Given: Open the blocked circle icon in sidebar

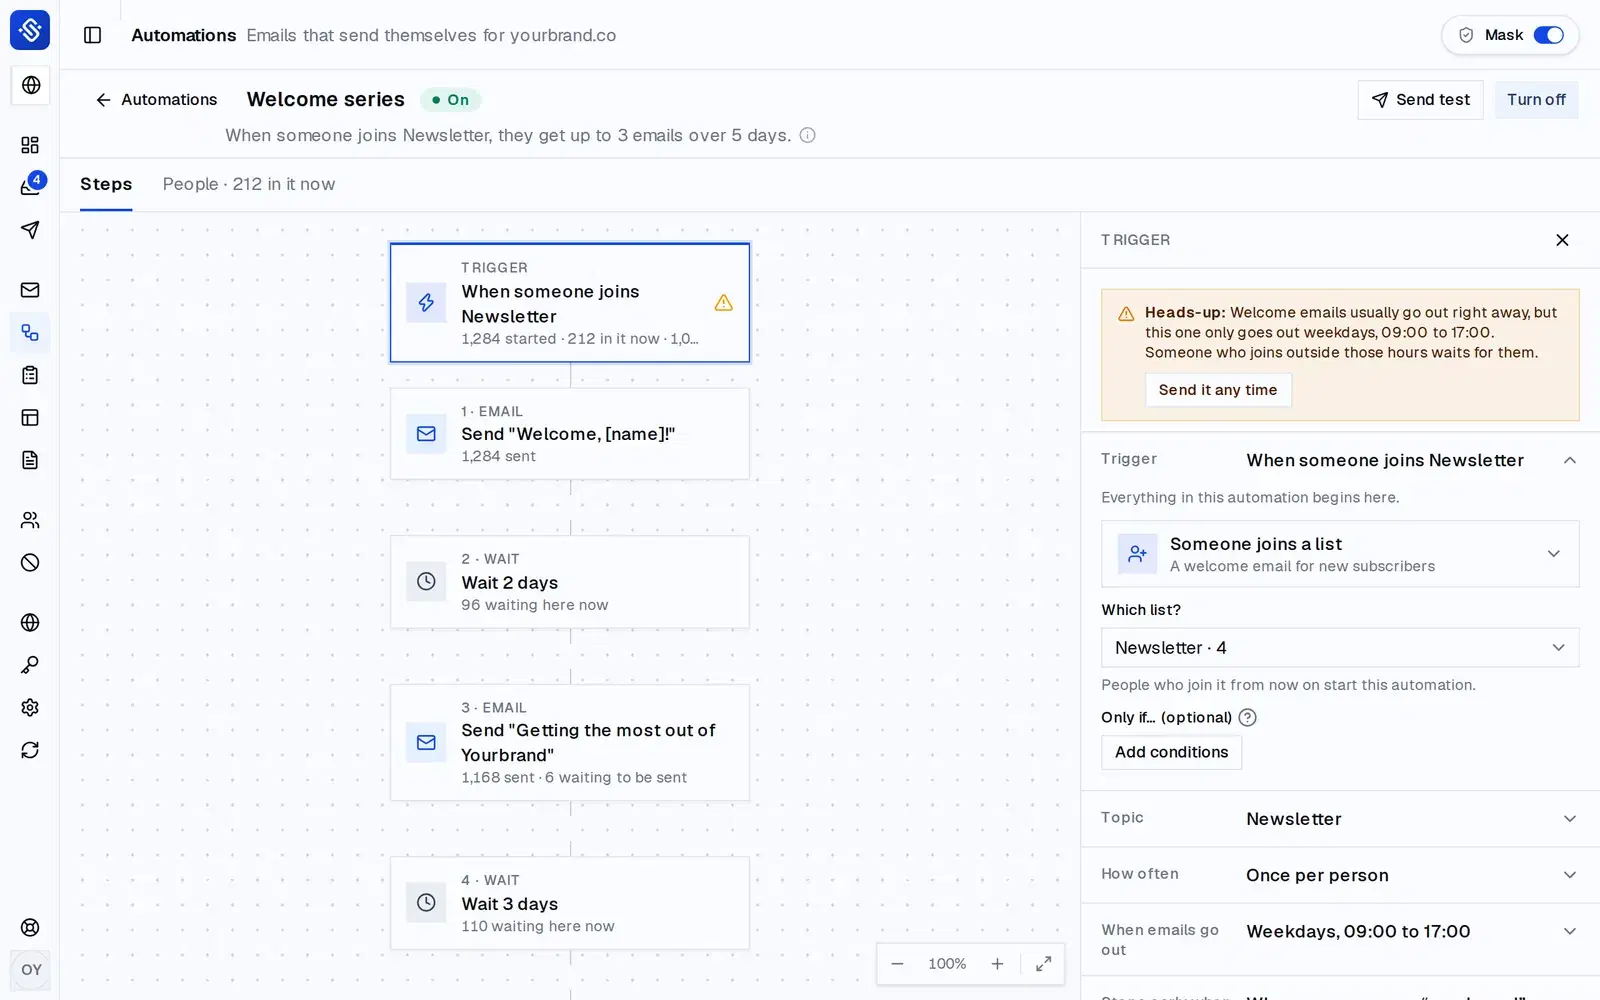Looking at the screenshot, I should pyautogui.click(x=30, y=563).
